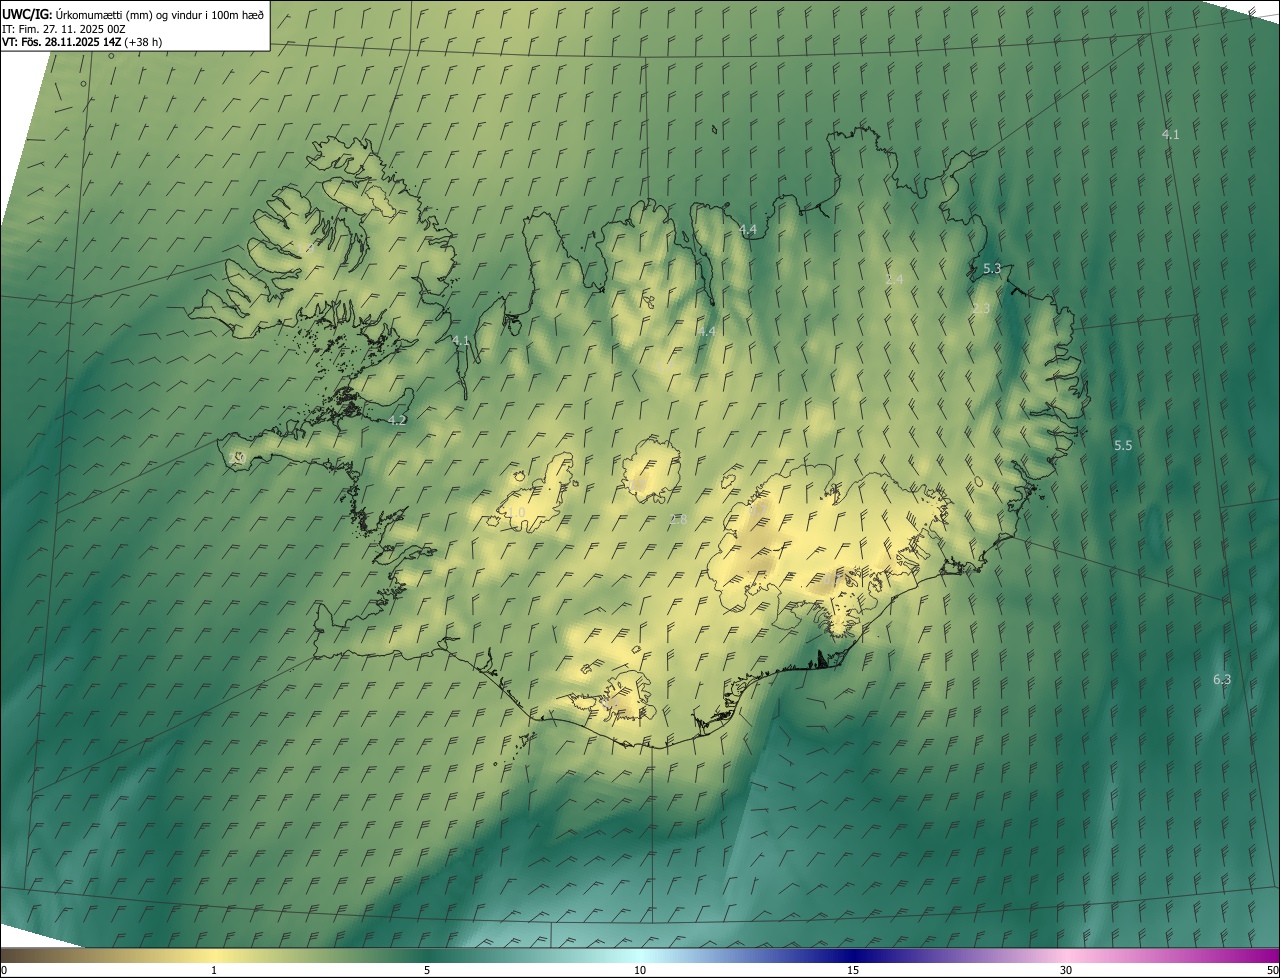Click the 15 tick label on the color scale

853,970
